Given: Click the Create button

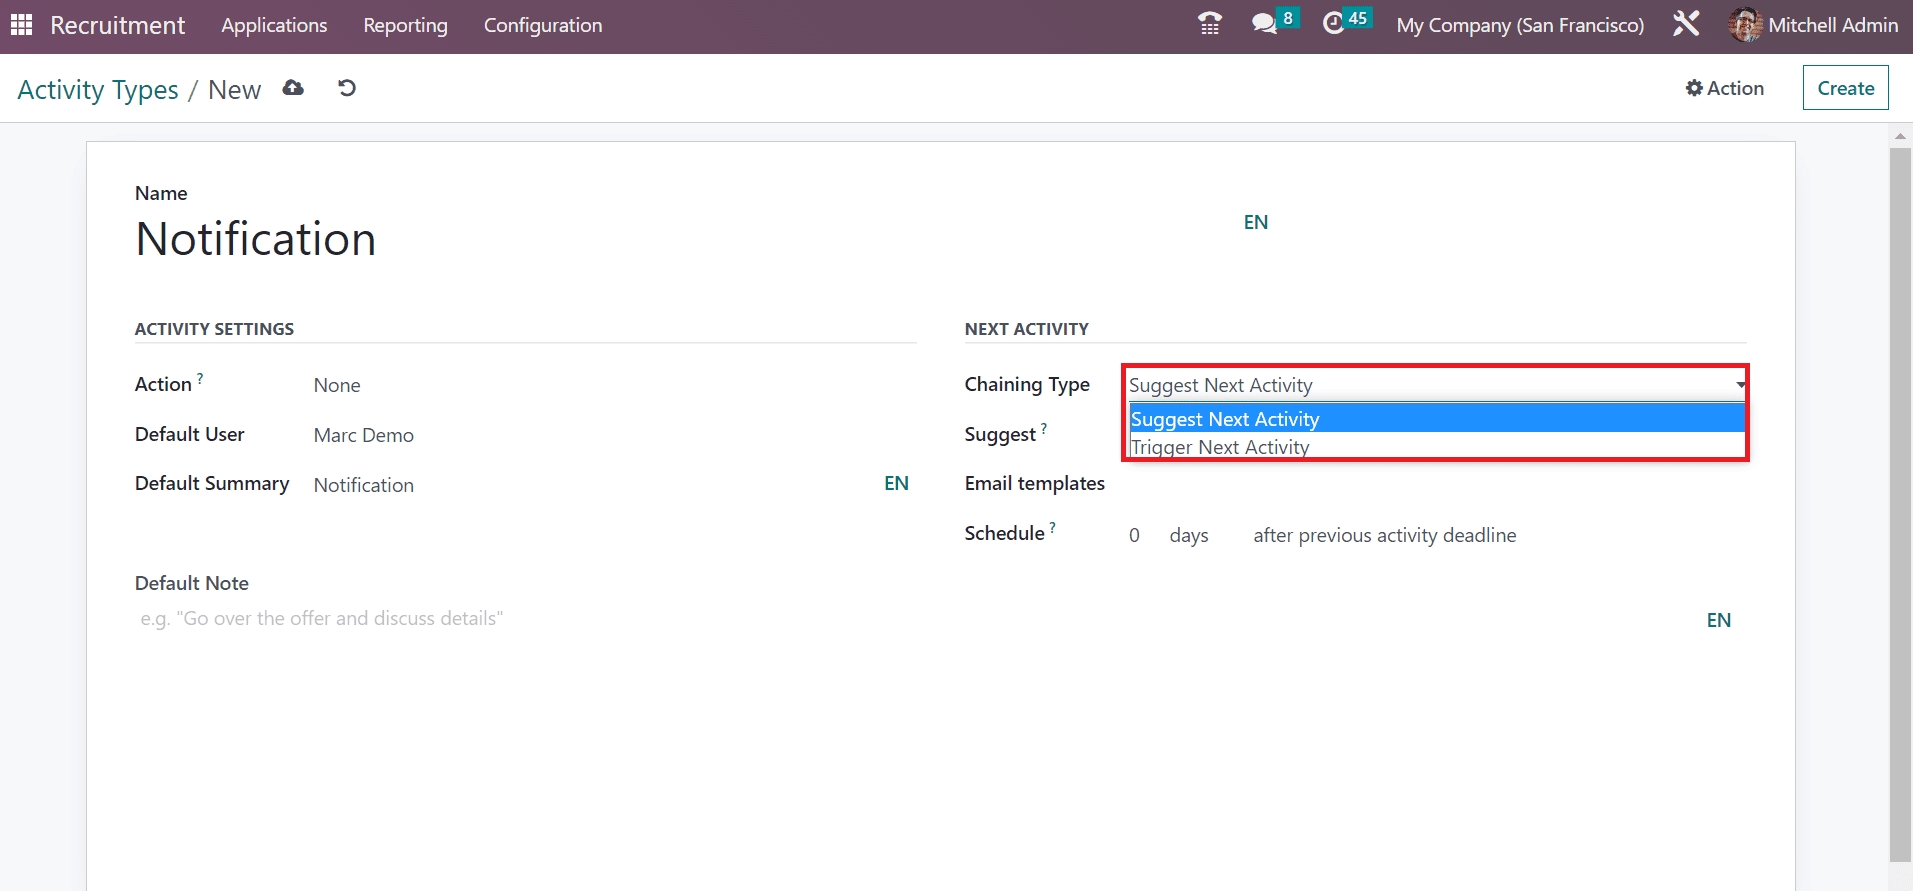Looking at the screenshot, I should pyautogui.click(x=1845, y=88).
